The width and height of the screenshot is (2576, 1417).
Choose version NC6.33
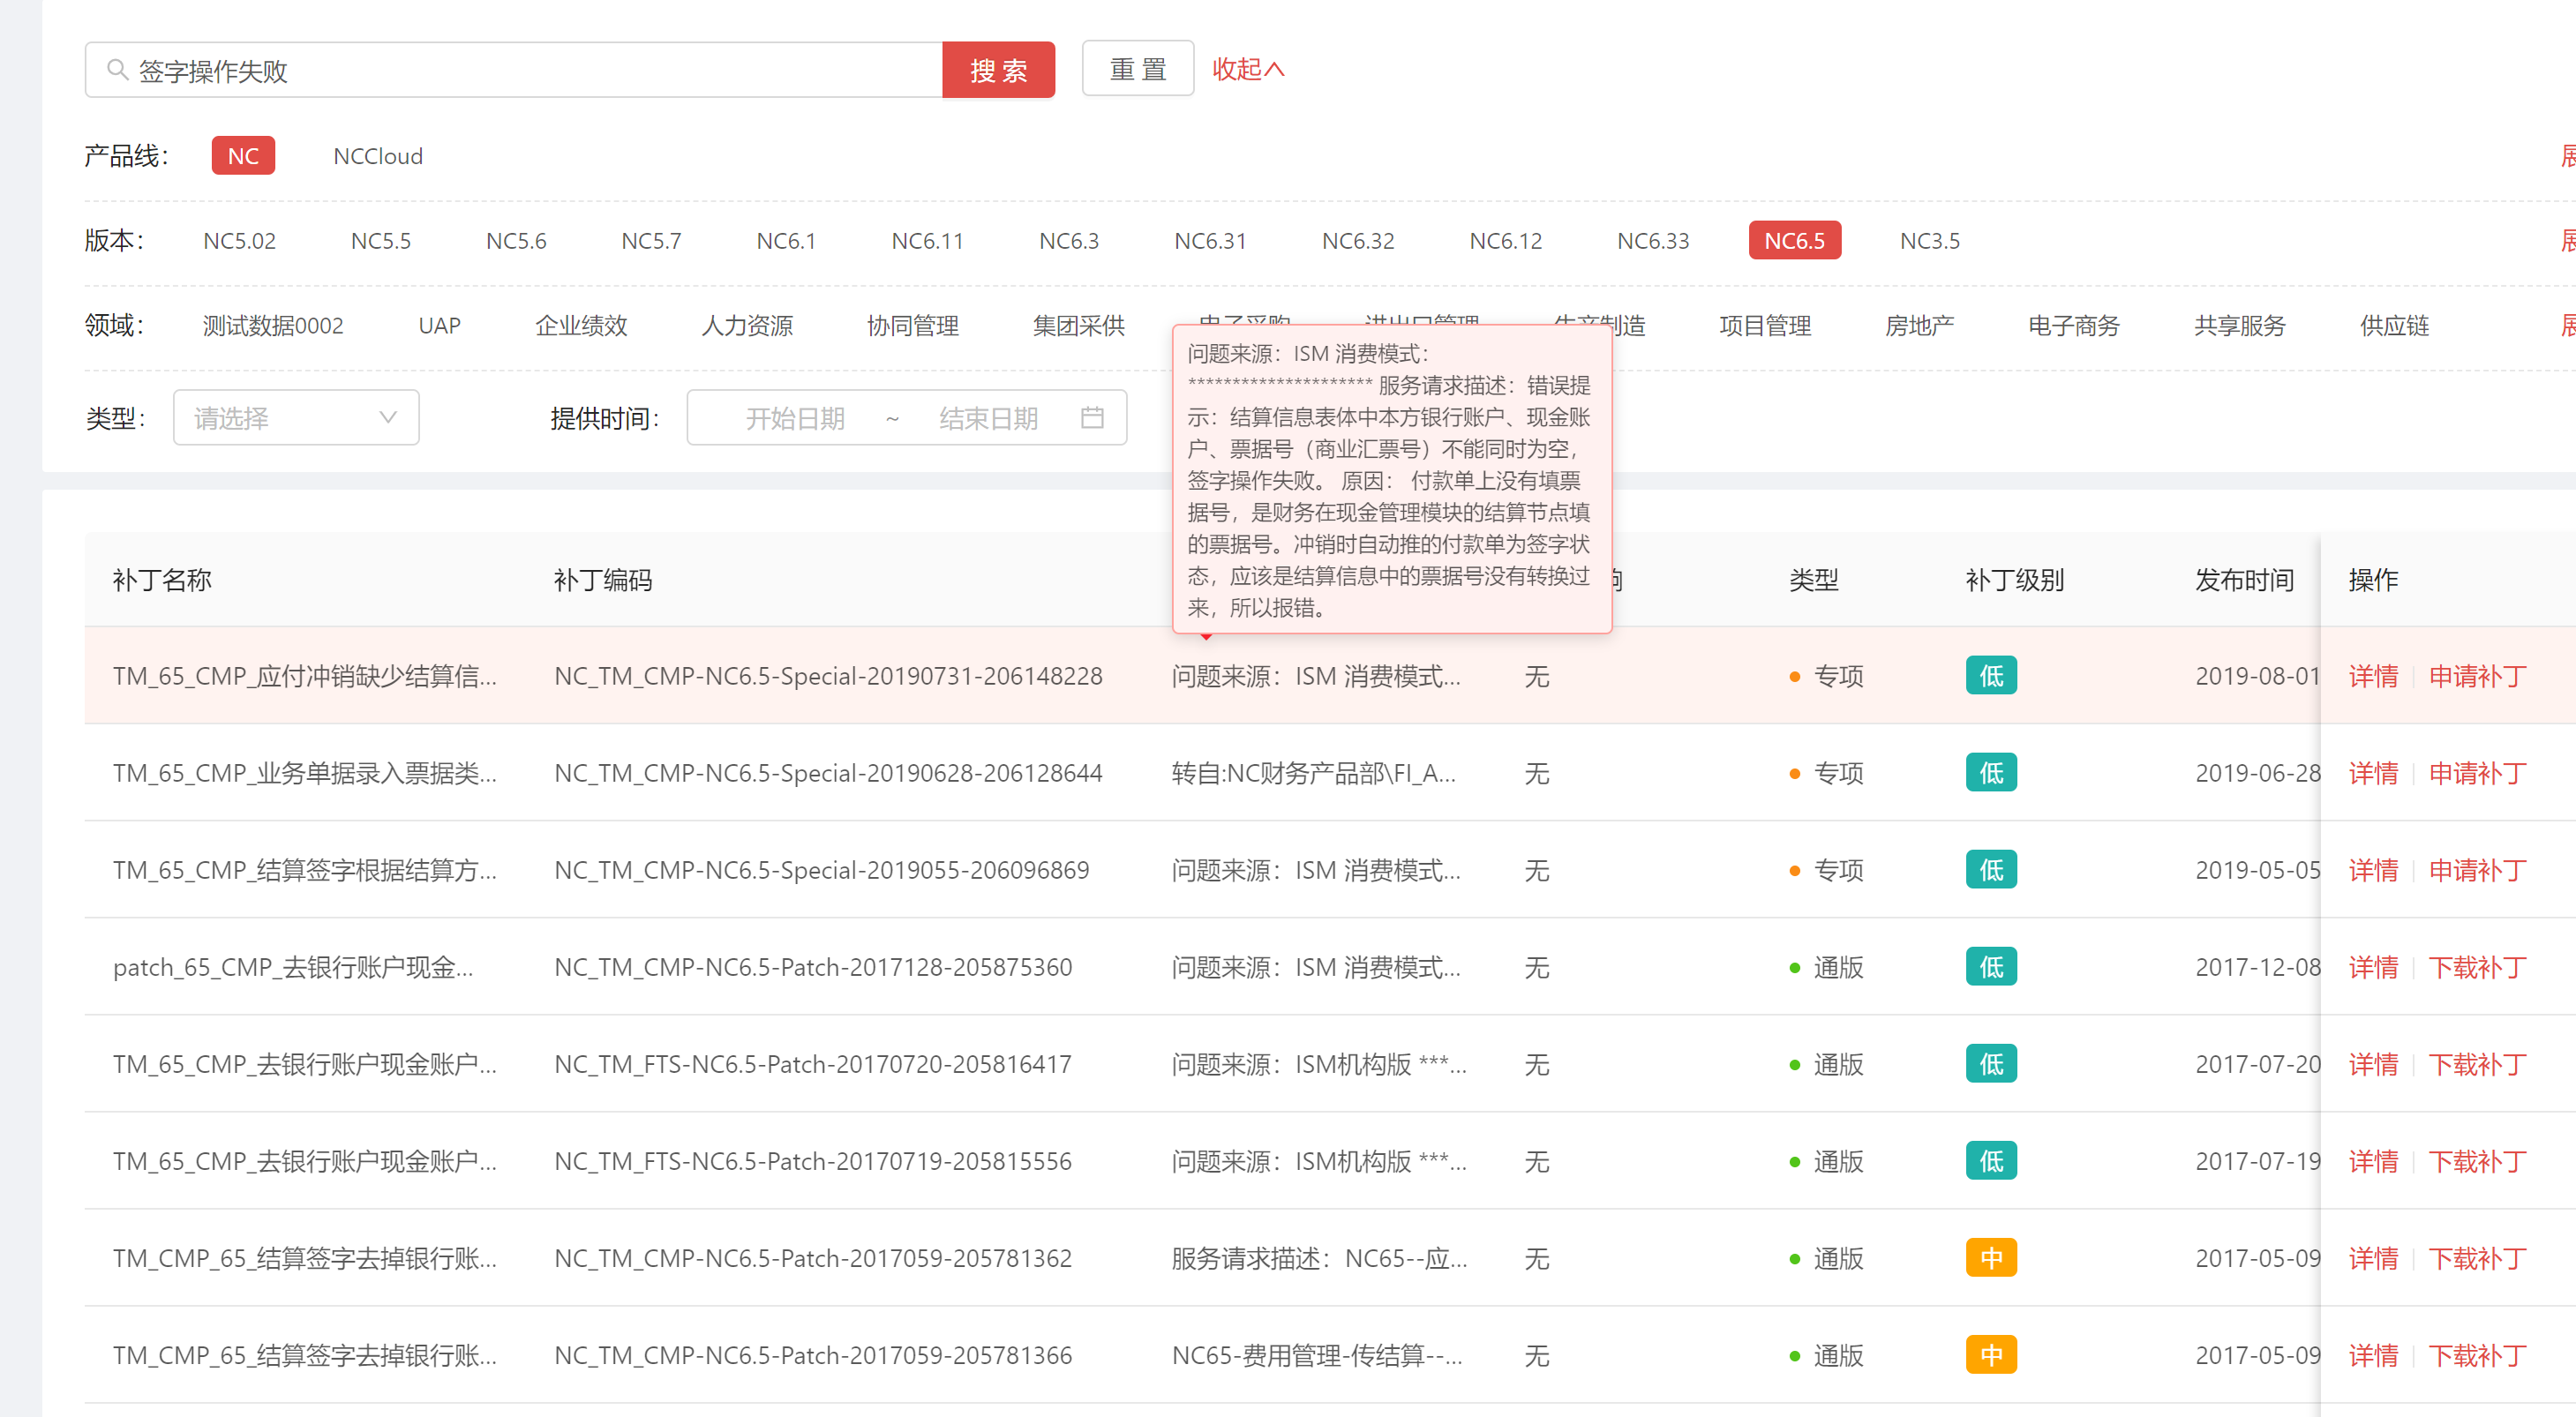coord(1653,241)
